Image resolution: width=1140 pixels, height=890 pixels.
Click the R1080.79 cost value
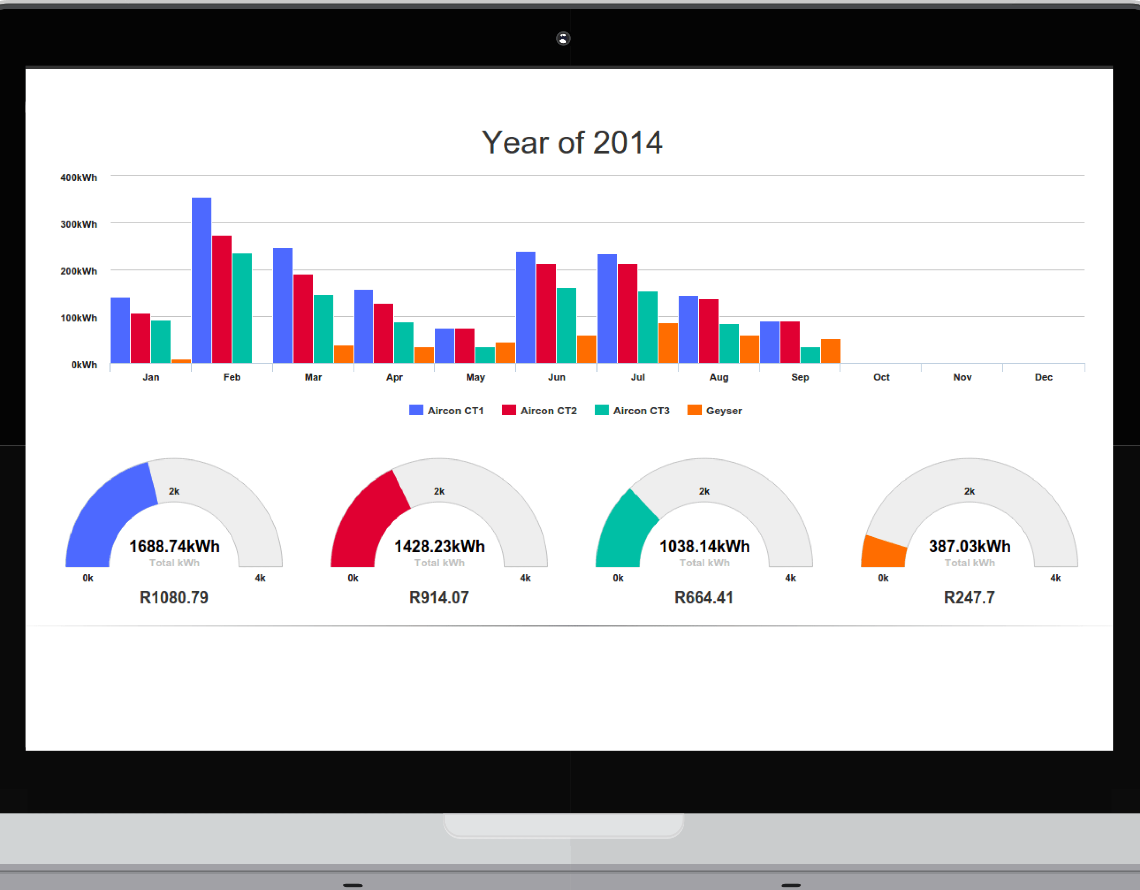click(174, 598)
